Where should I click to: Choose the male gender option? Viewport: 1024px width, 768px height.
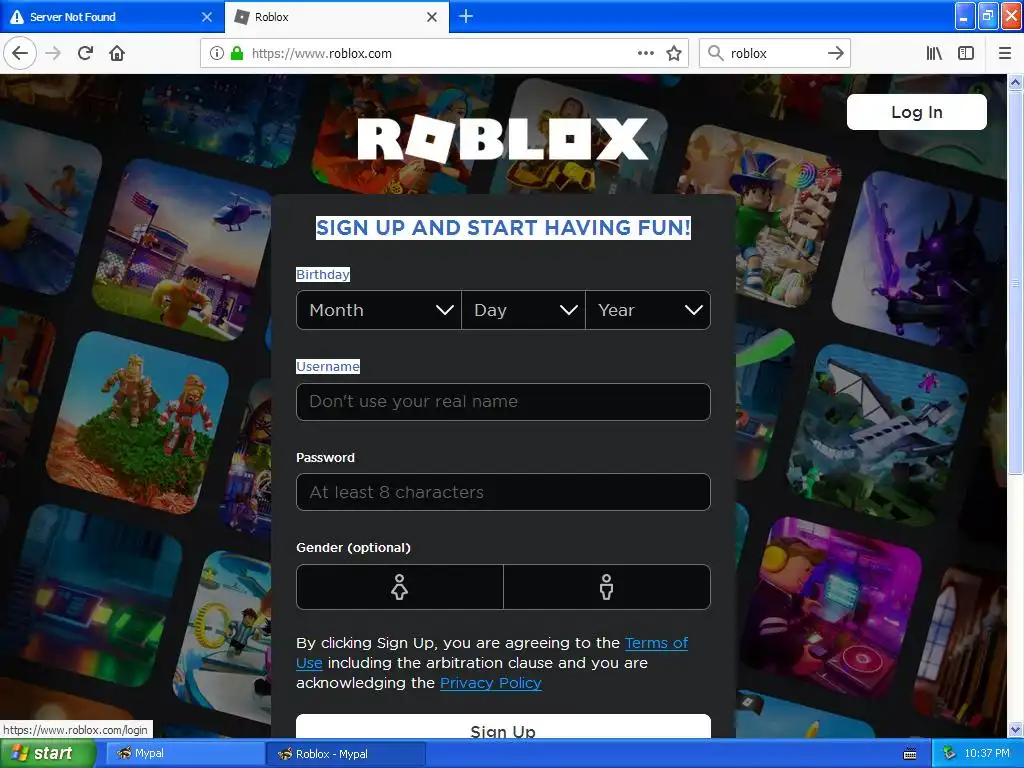[x=607, y=587]
